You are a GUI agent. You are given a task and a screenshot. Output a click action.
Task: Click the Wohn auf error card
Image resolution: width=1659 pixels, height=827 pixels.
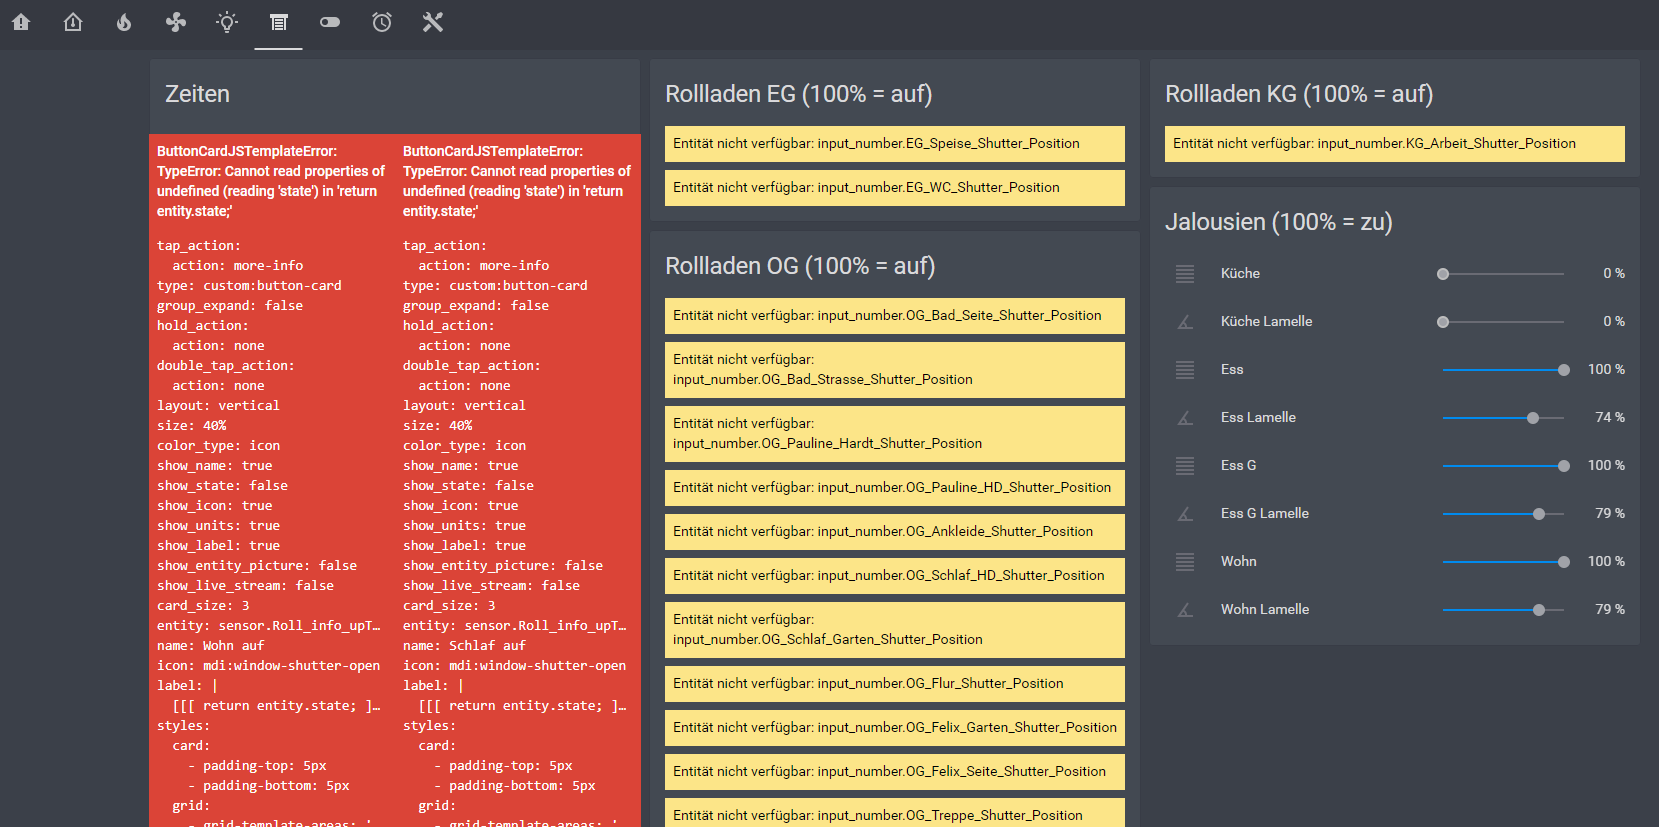[x=272, y=481]
